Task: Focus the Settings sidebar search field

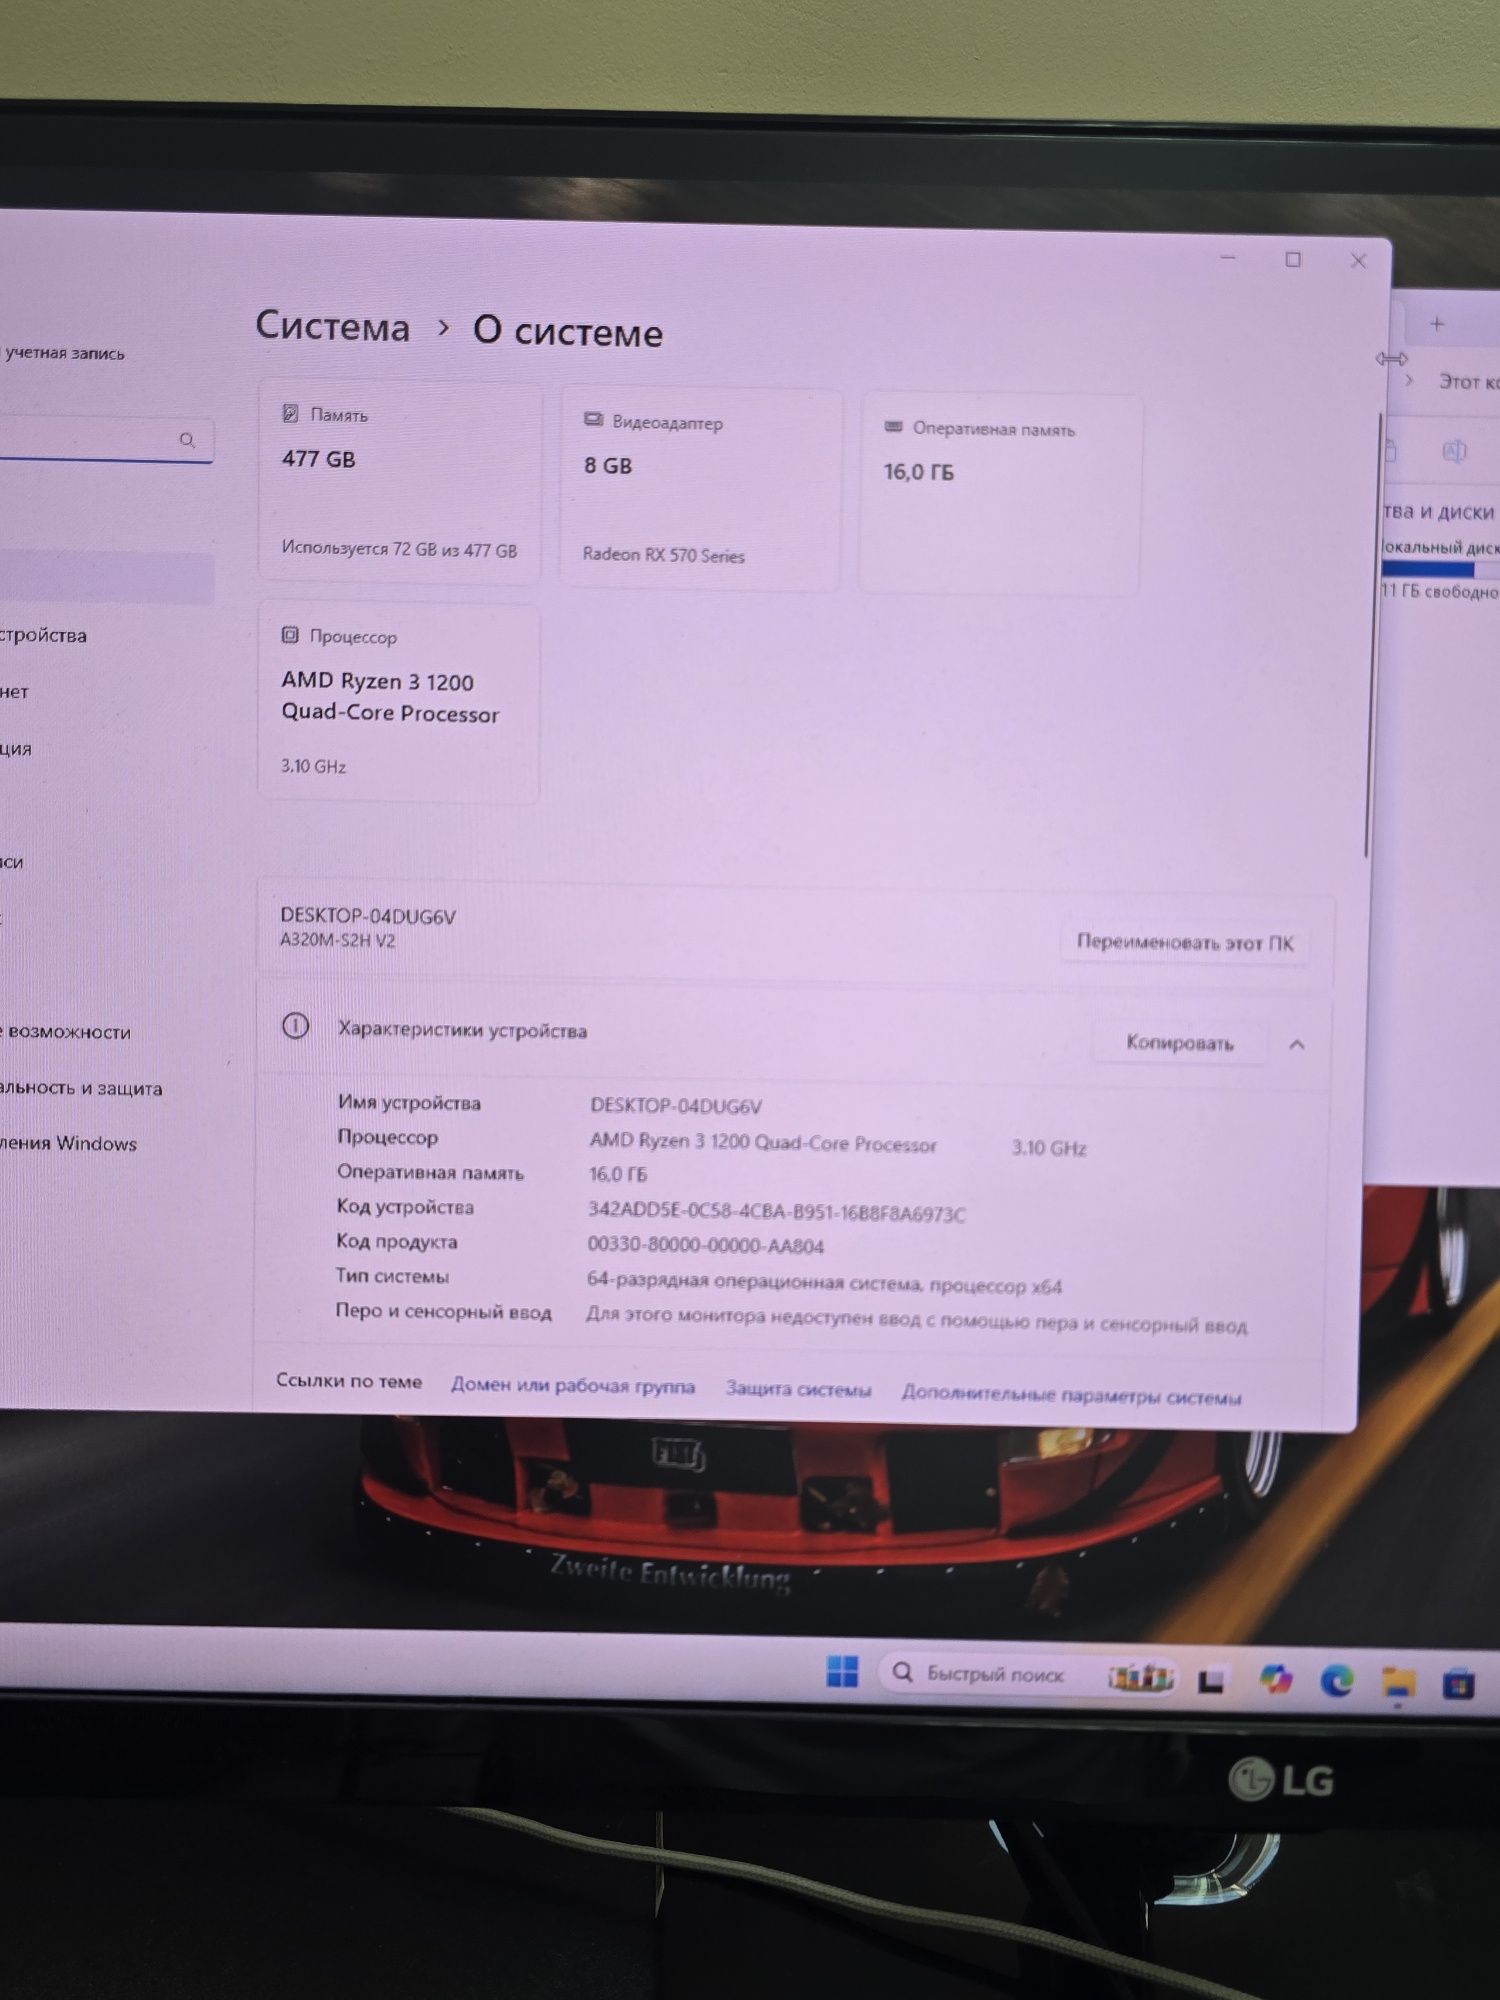Action: point(107,440)
